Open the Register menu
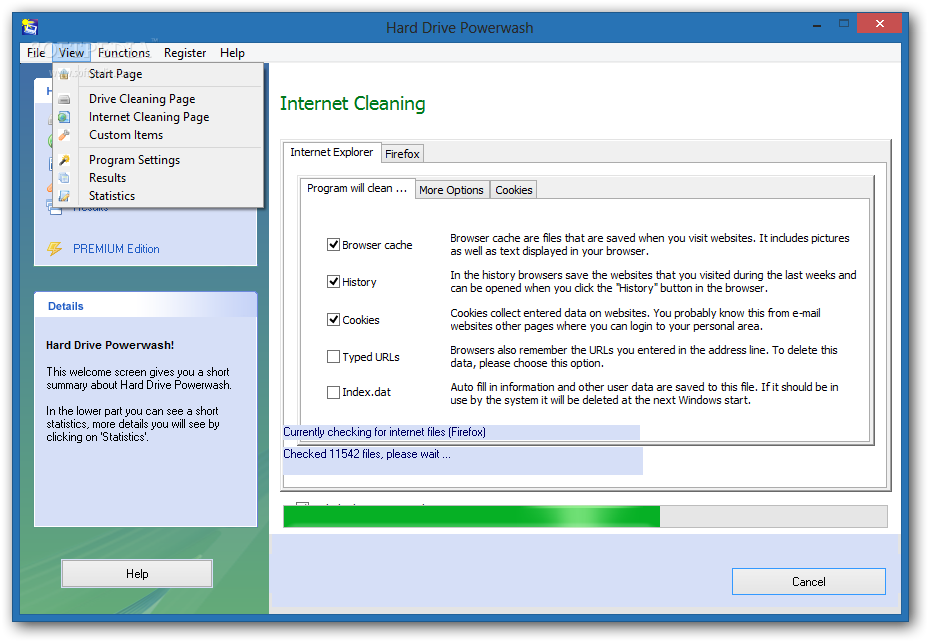Viewport: 929px width, 642px height. (x=185, y=53)
